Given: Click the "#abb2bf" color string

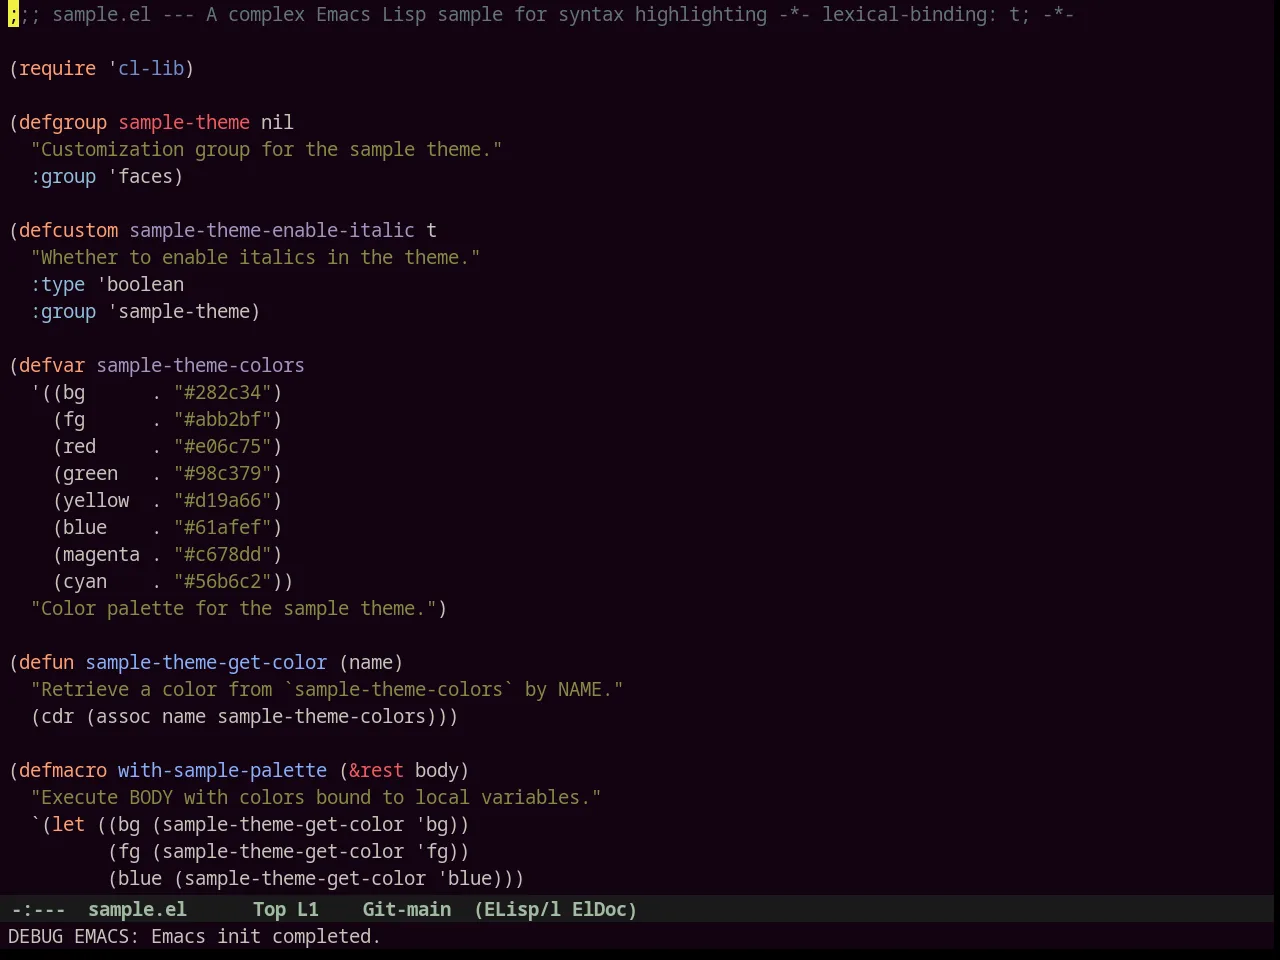Looking at the screenshot, I should tap(223, 419).
